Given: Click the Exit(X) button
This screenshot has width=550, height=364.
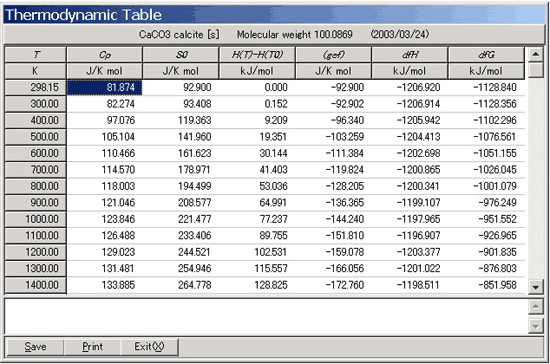Looking at the screenshot, I should click(x=149, y=347).
